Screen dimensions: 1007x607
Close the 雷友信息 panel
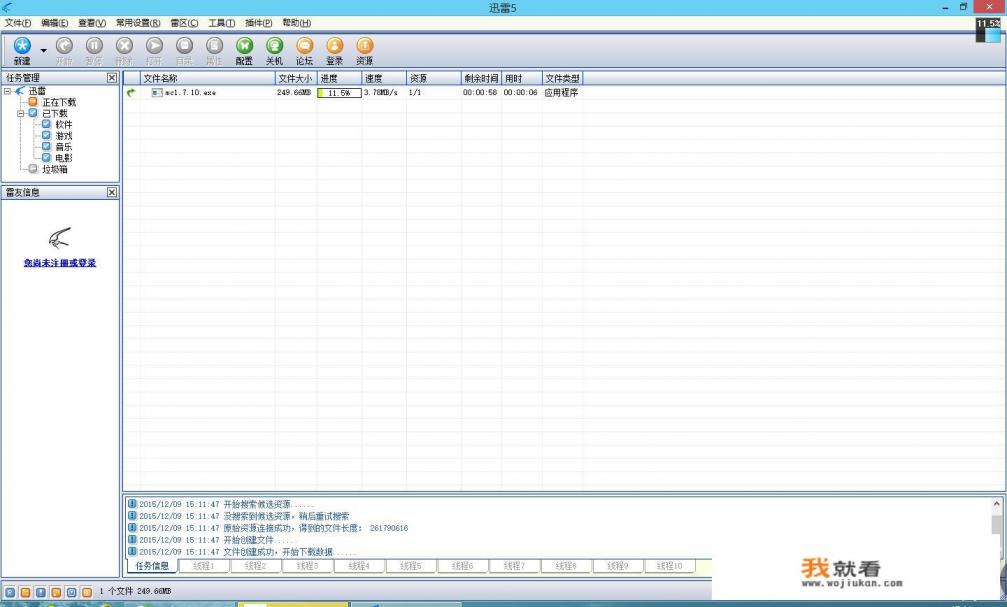(112, 192)
